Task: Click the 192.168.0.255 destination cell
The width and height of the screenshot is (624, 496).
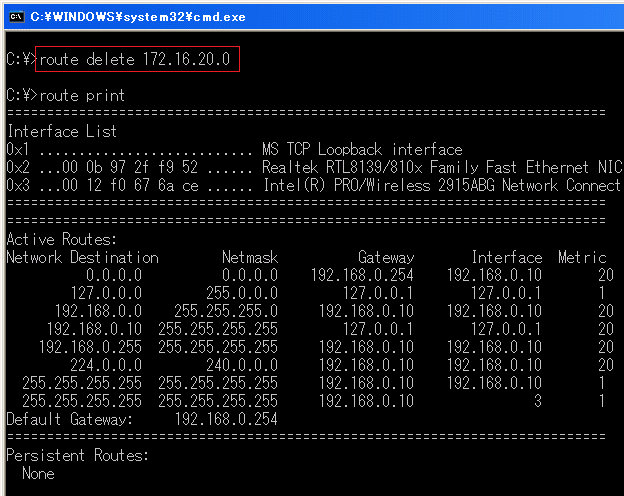Action: [x=90, y=347]
